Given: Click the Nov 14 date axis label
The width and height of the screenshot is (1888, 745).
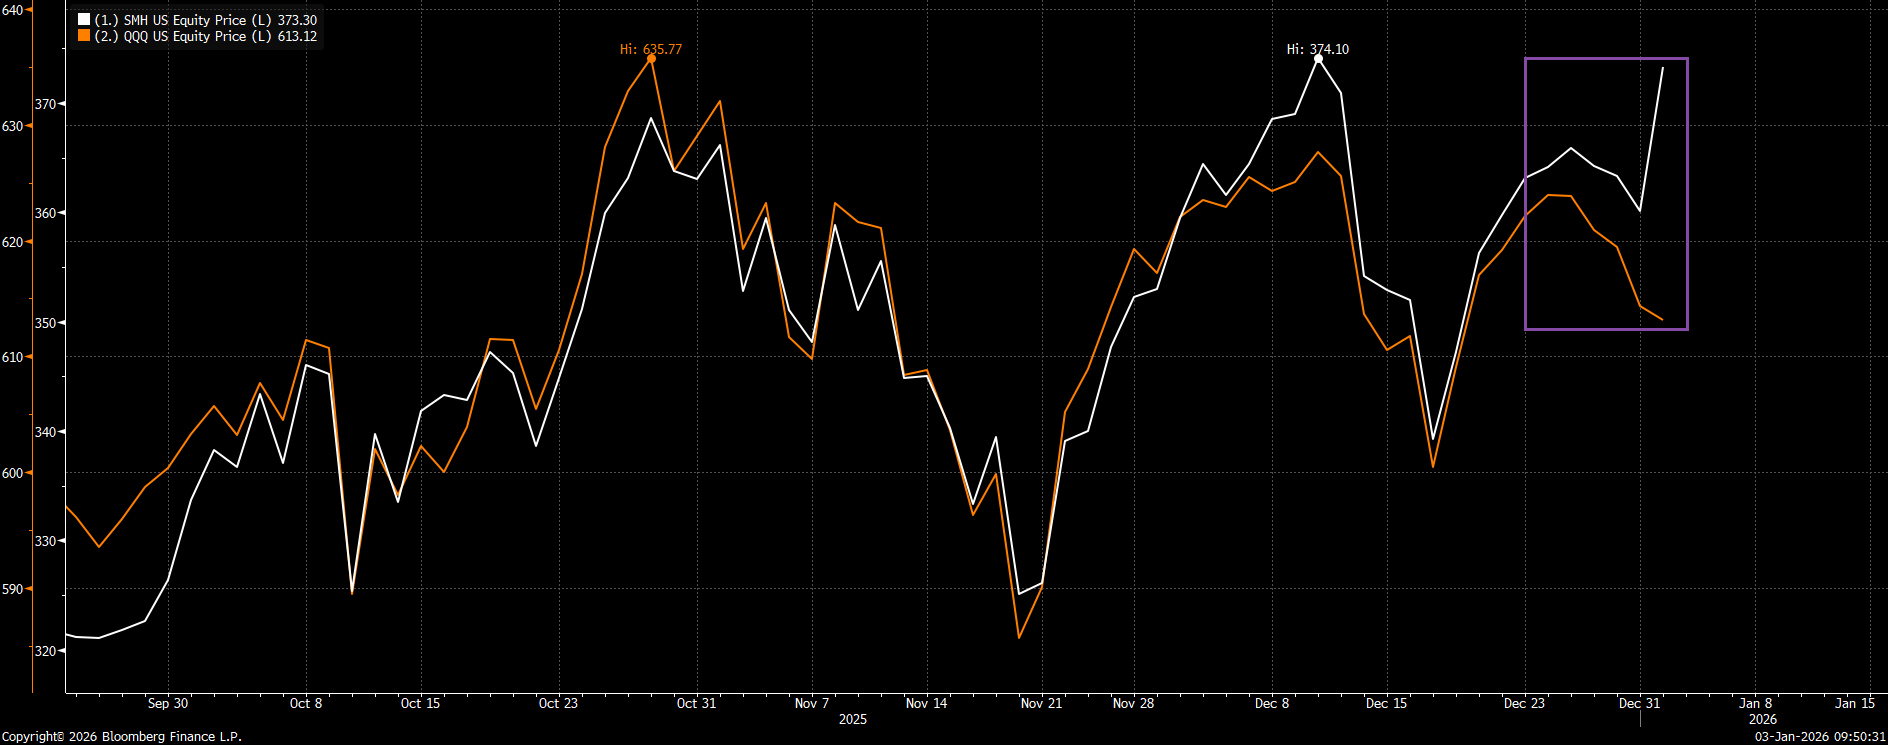Looking at the screenshot, I should (926, 703).
